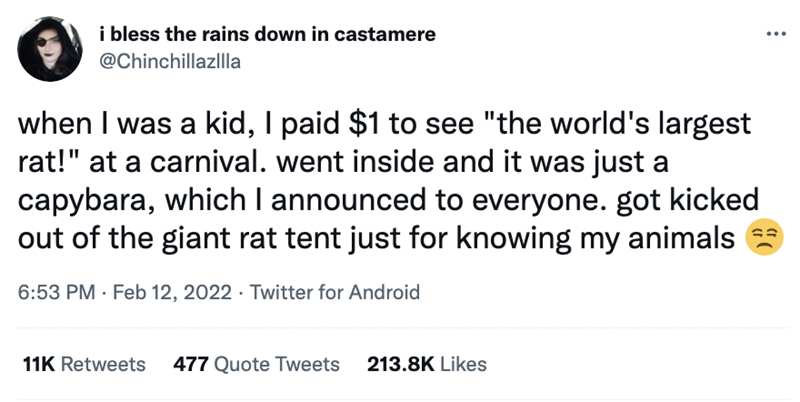The height and width of the screenshot is (402, 800).
Task: Click the tweet author's profile avatar
Action: 49,48
